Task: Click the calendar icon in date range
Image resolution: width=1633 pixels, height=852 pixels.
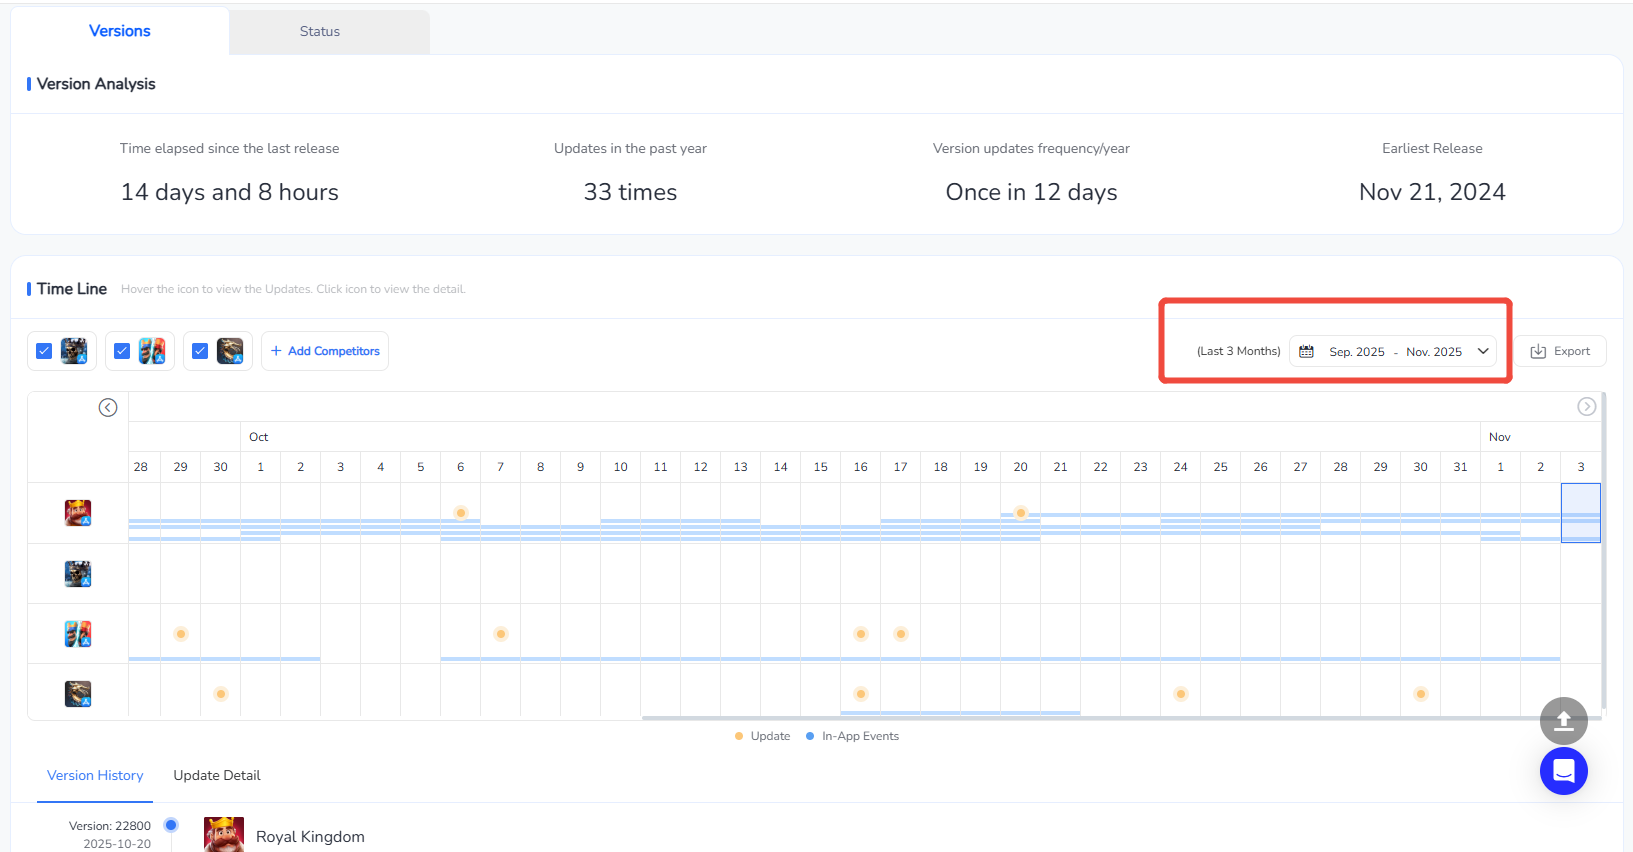Action: (1306, 351)
